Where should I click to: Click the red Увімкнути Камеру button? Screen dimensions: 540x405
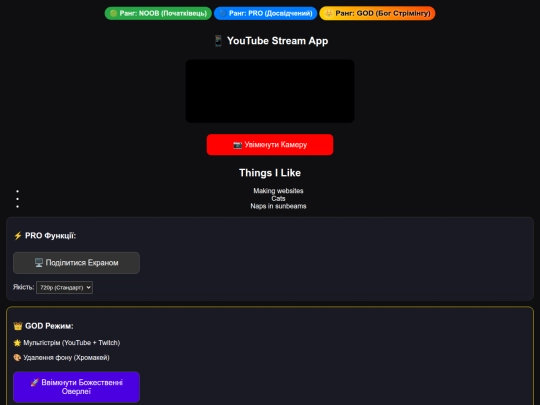tap(270, 145)
